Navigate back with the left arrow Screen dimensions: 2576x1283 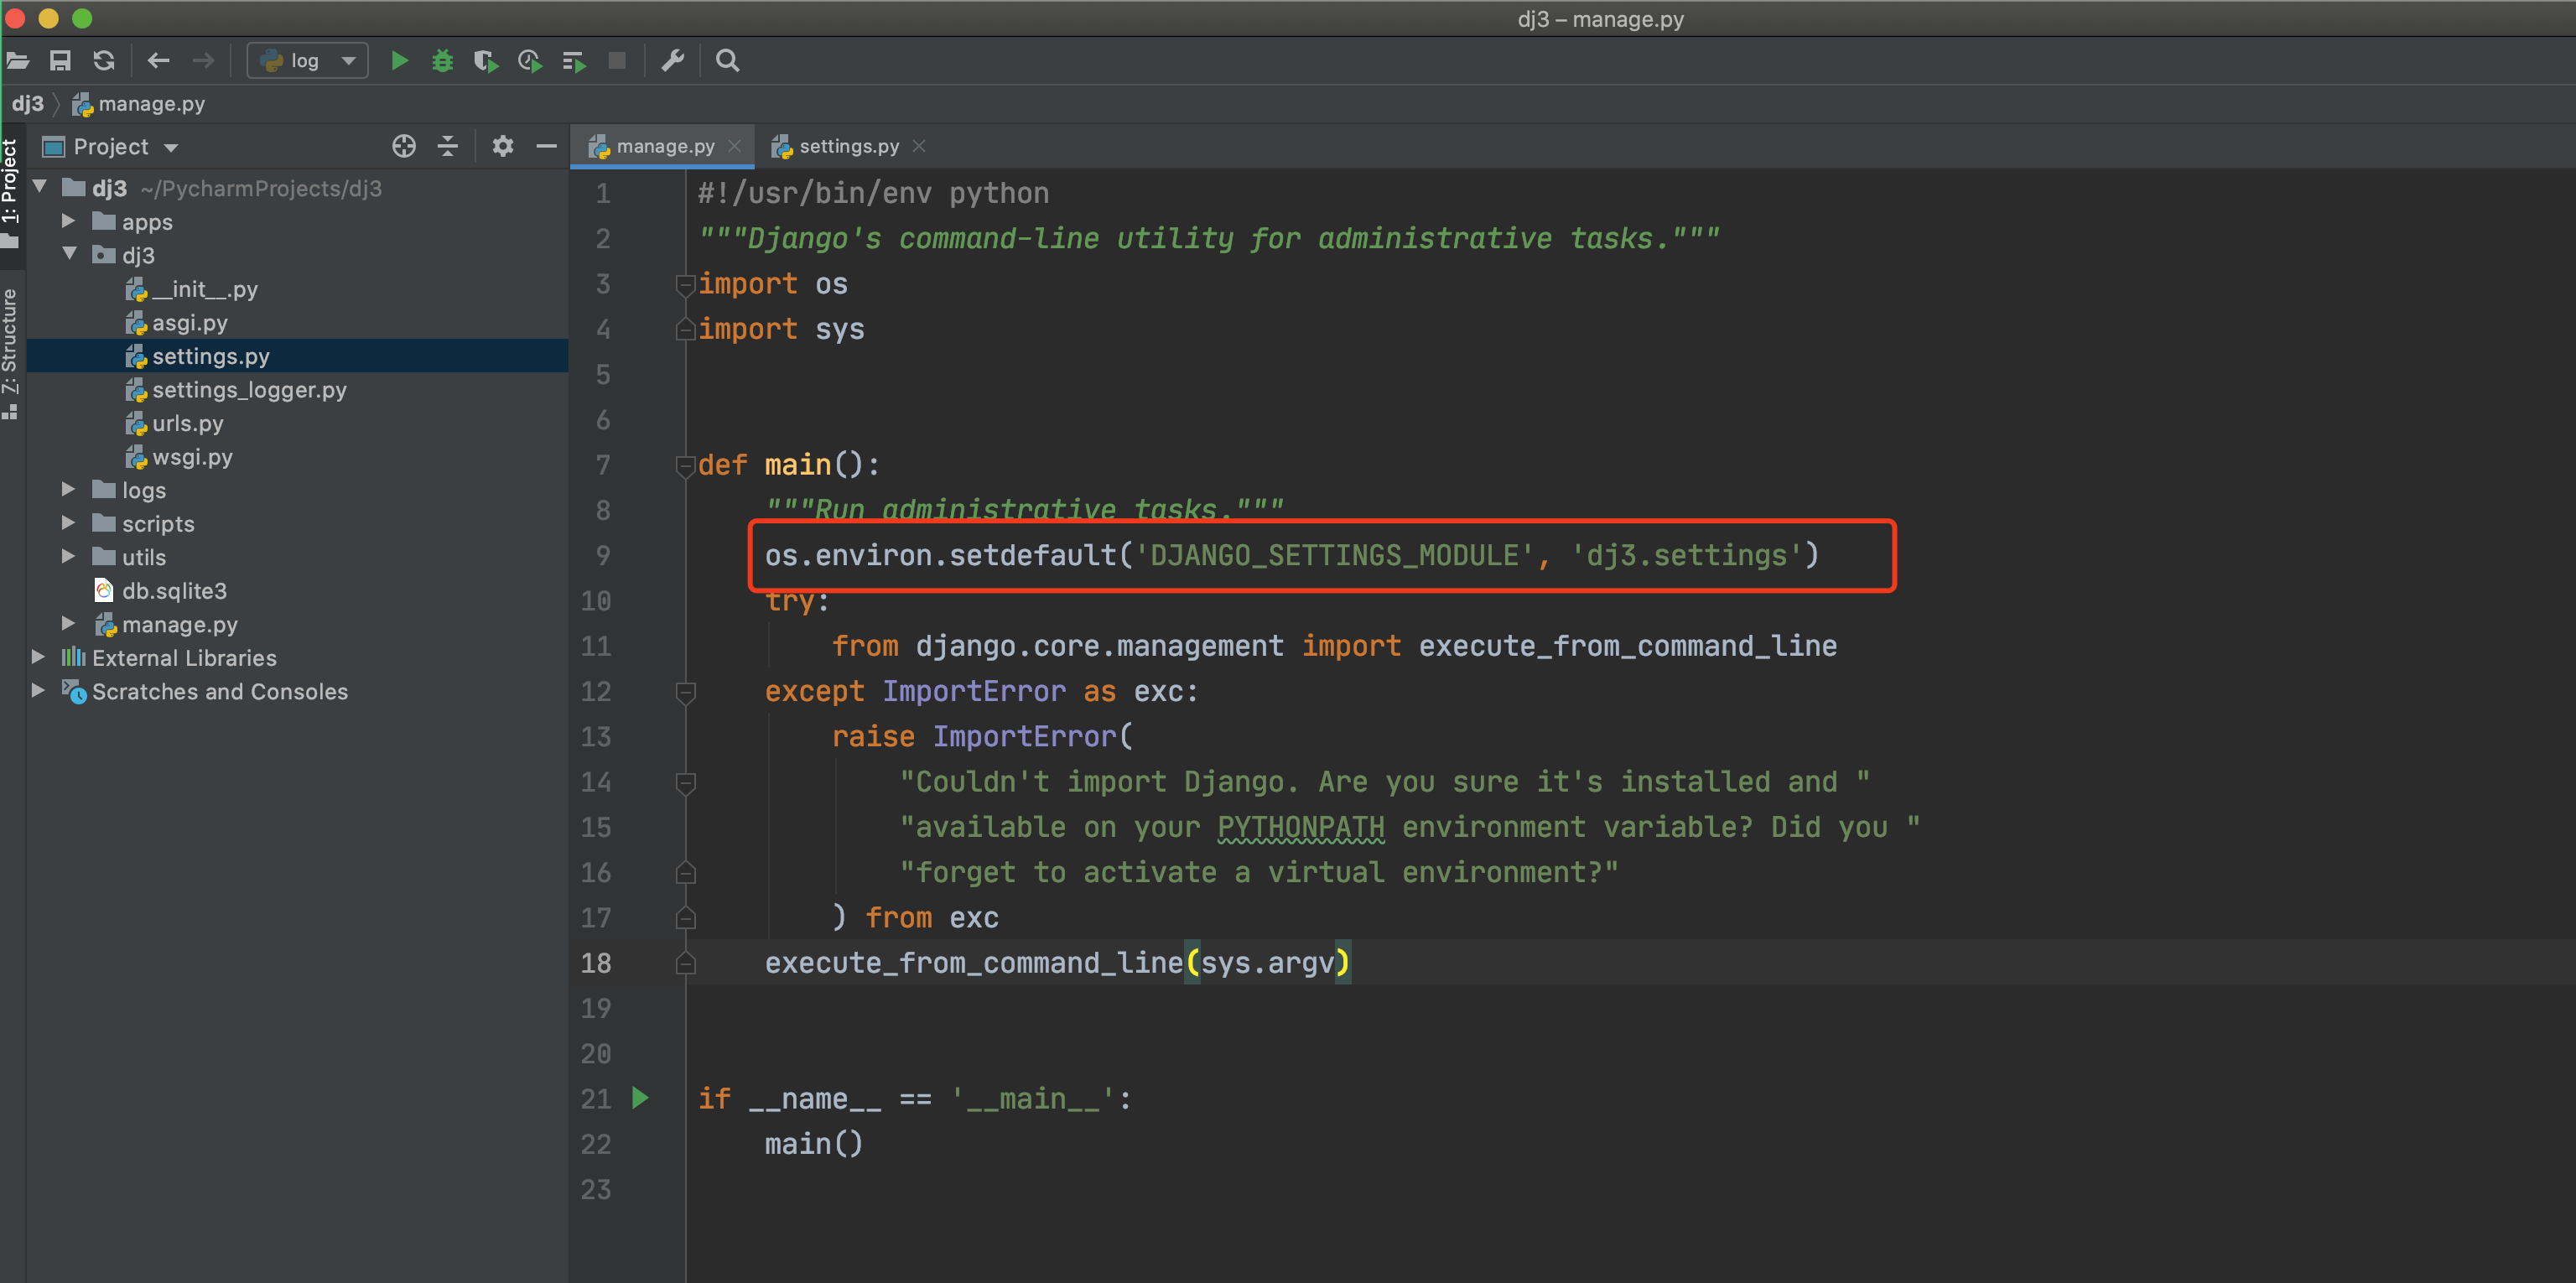(x=159, y=61)
